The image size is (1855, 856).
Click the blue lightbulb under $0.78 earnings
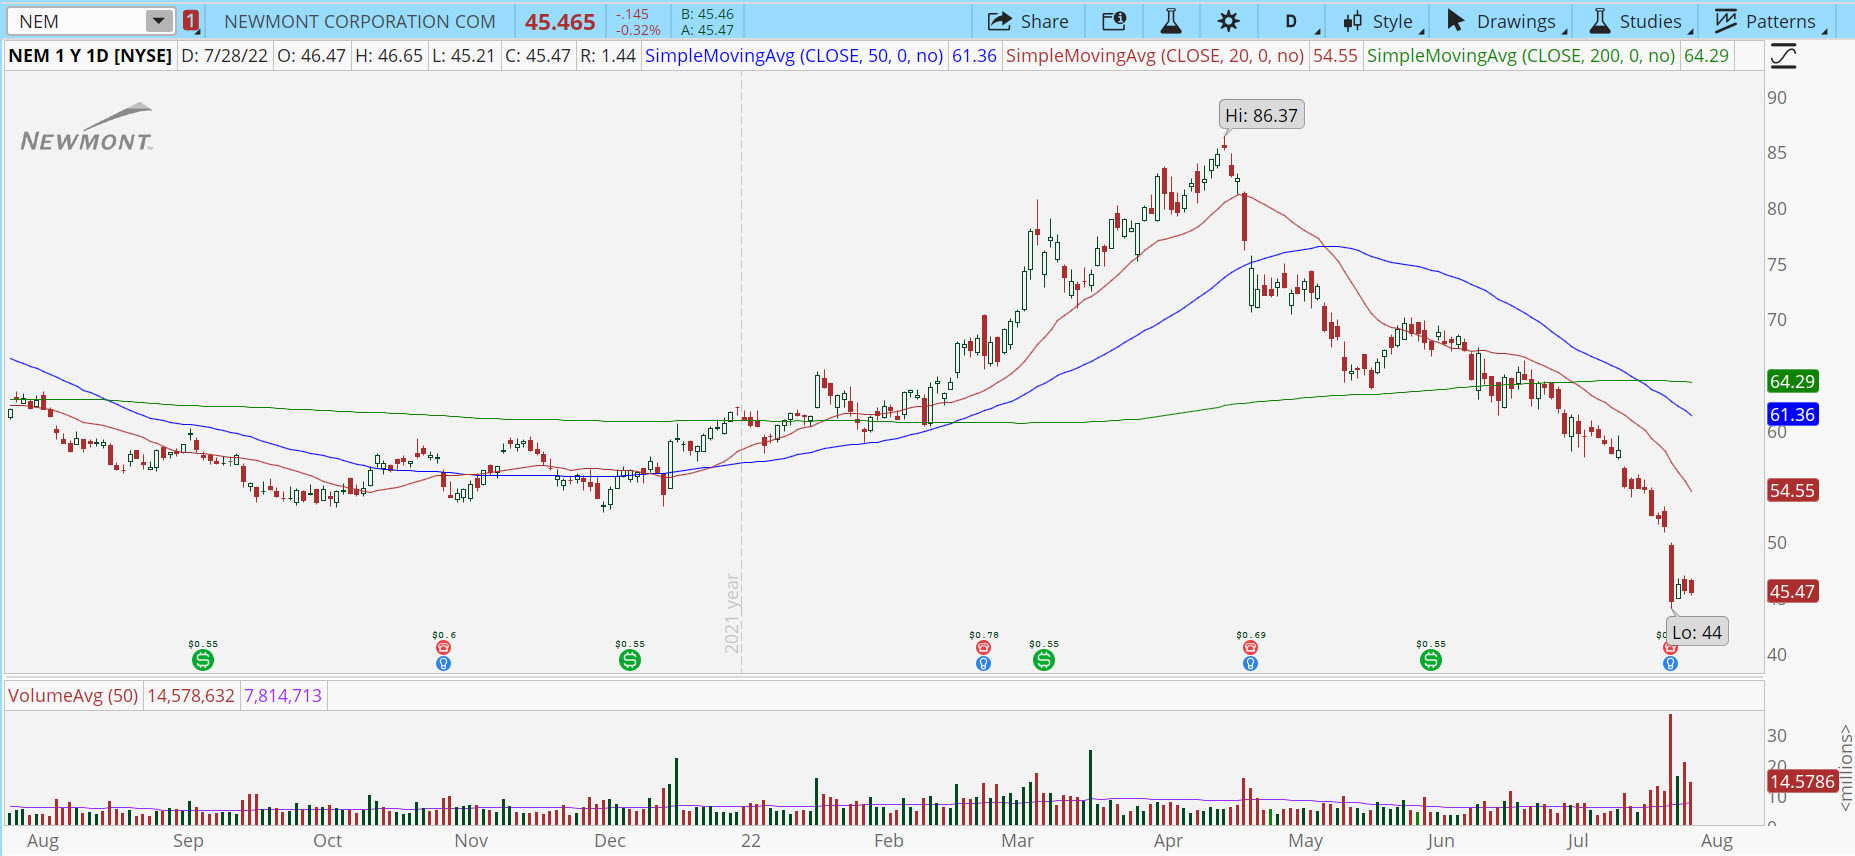tap(983, 663)
